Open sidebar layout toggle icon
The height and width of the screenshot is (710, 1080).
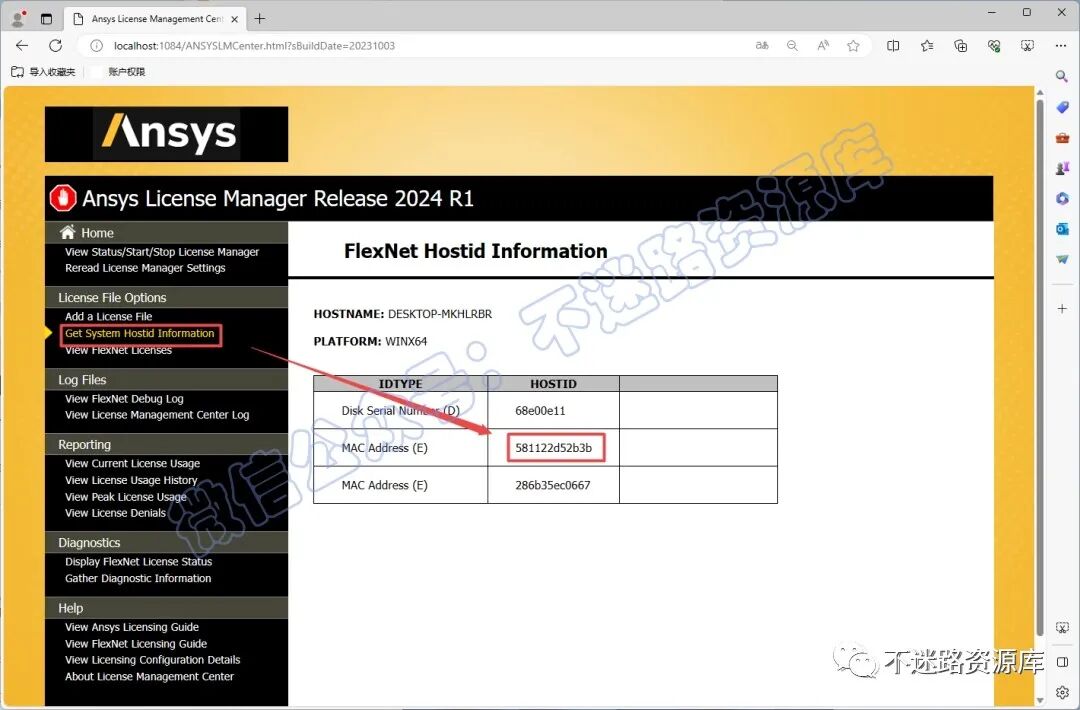point(1062,662)
